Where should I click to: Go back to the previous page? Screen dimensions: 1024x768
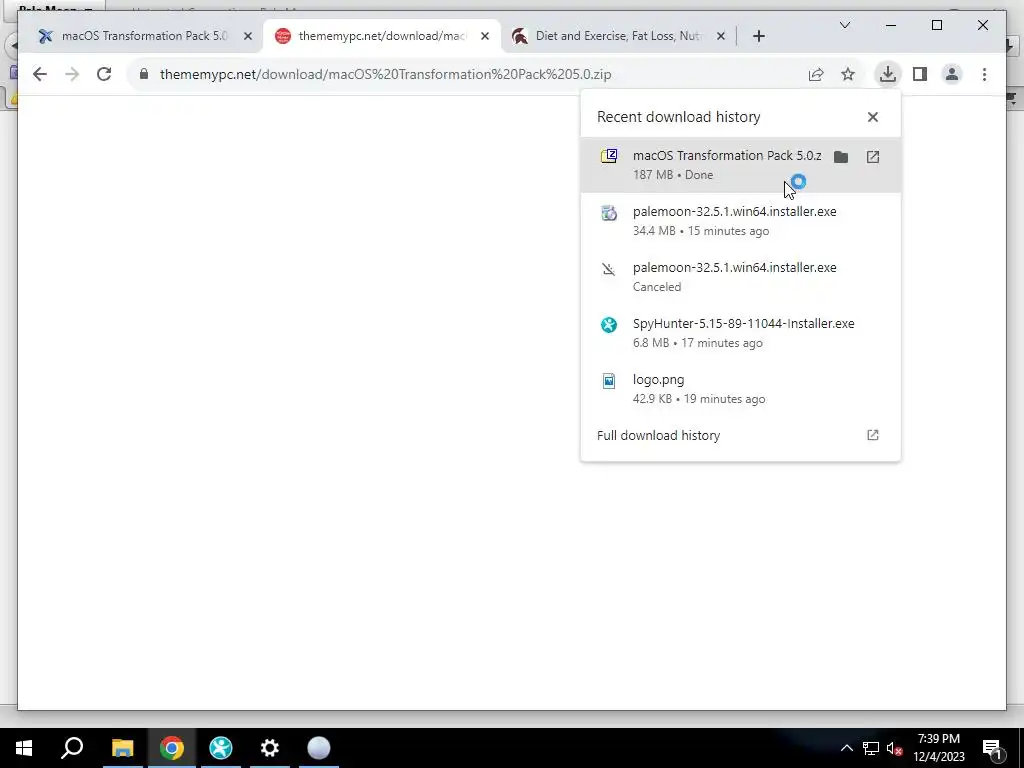pos(40,74)
